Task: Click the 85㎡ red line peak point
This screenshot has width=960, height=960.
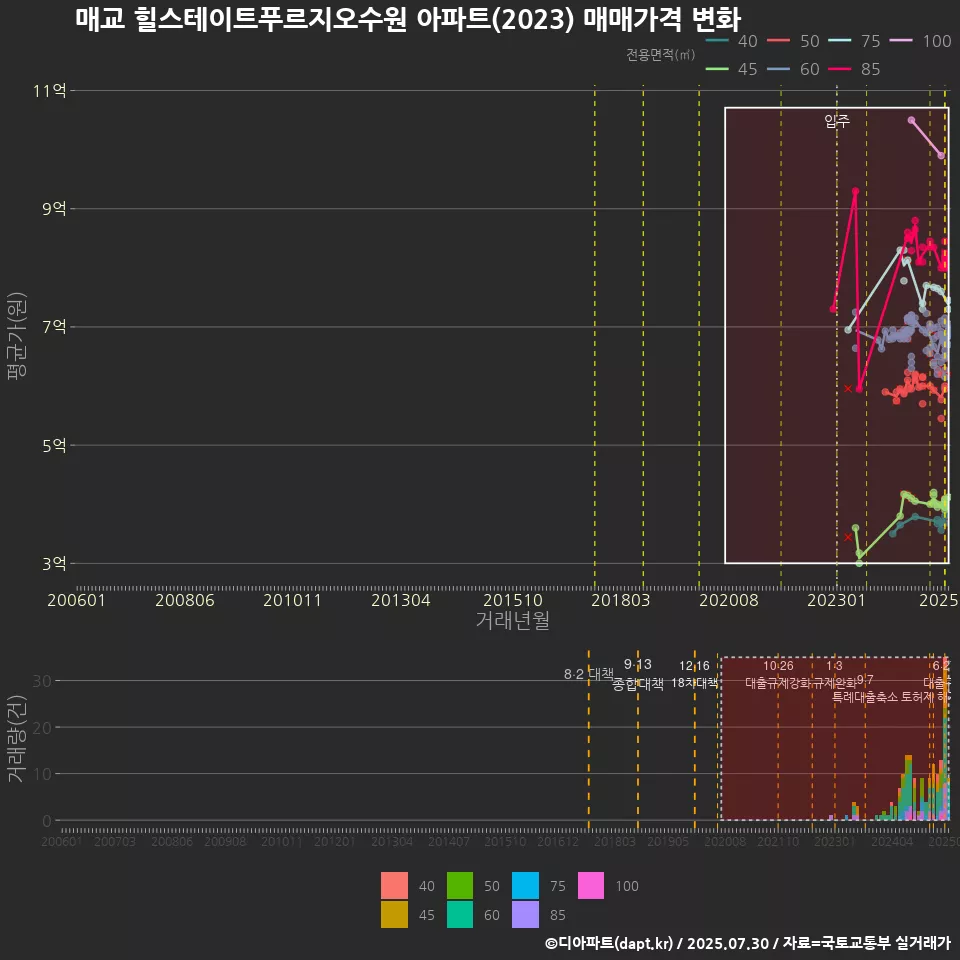Action: [855, 192]
